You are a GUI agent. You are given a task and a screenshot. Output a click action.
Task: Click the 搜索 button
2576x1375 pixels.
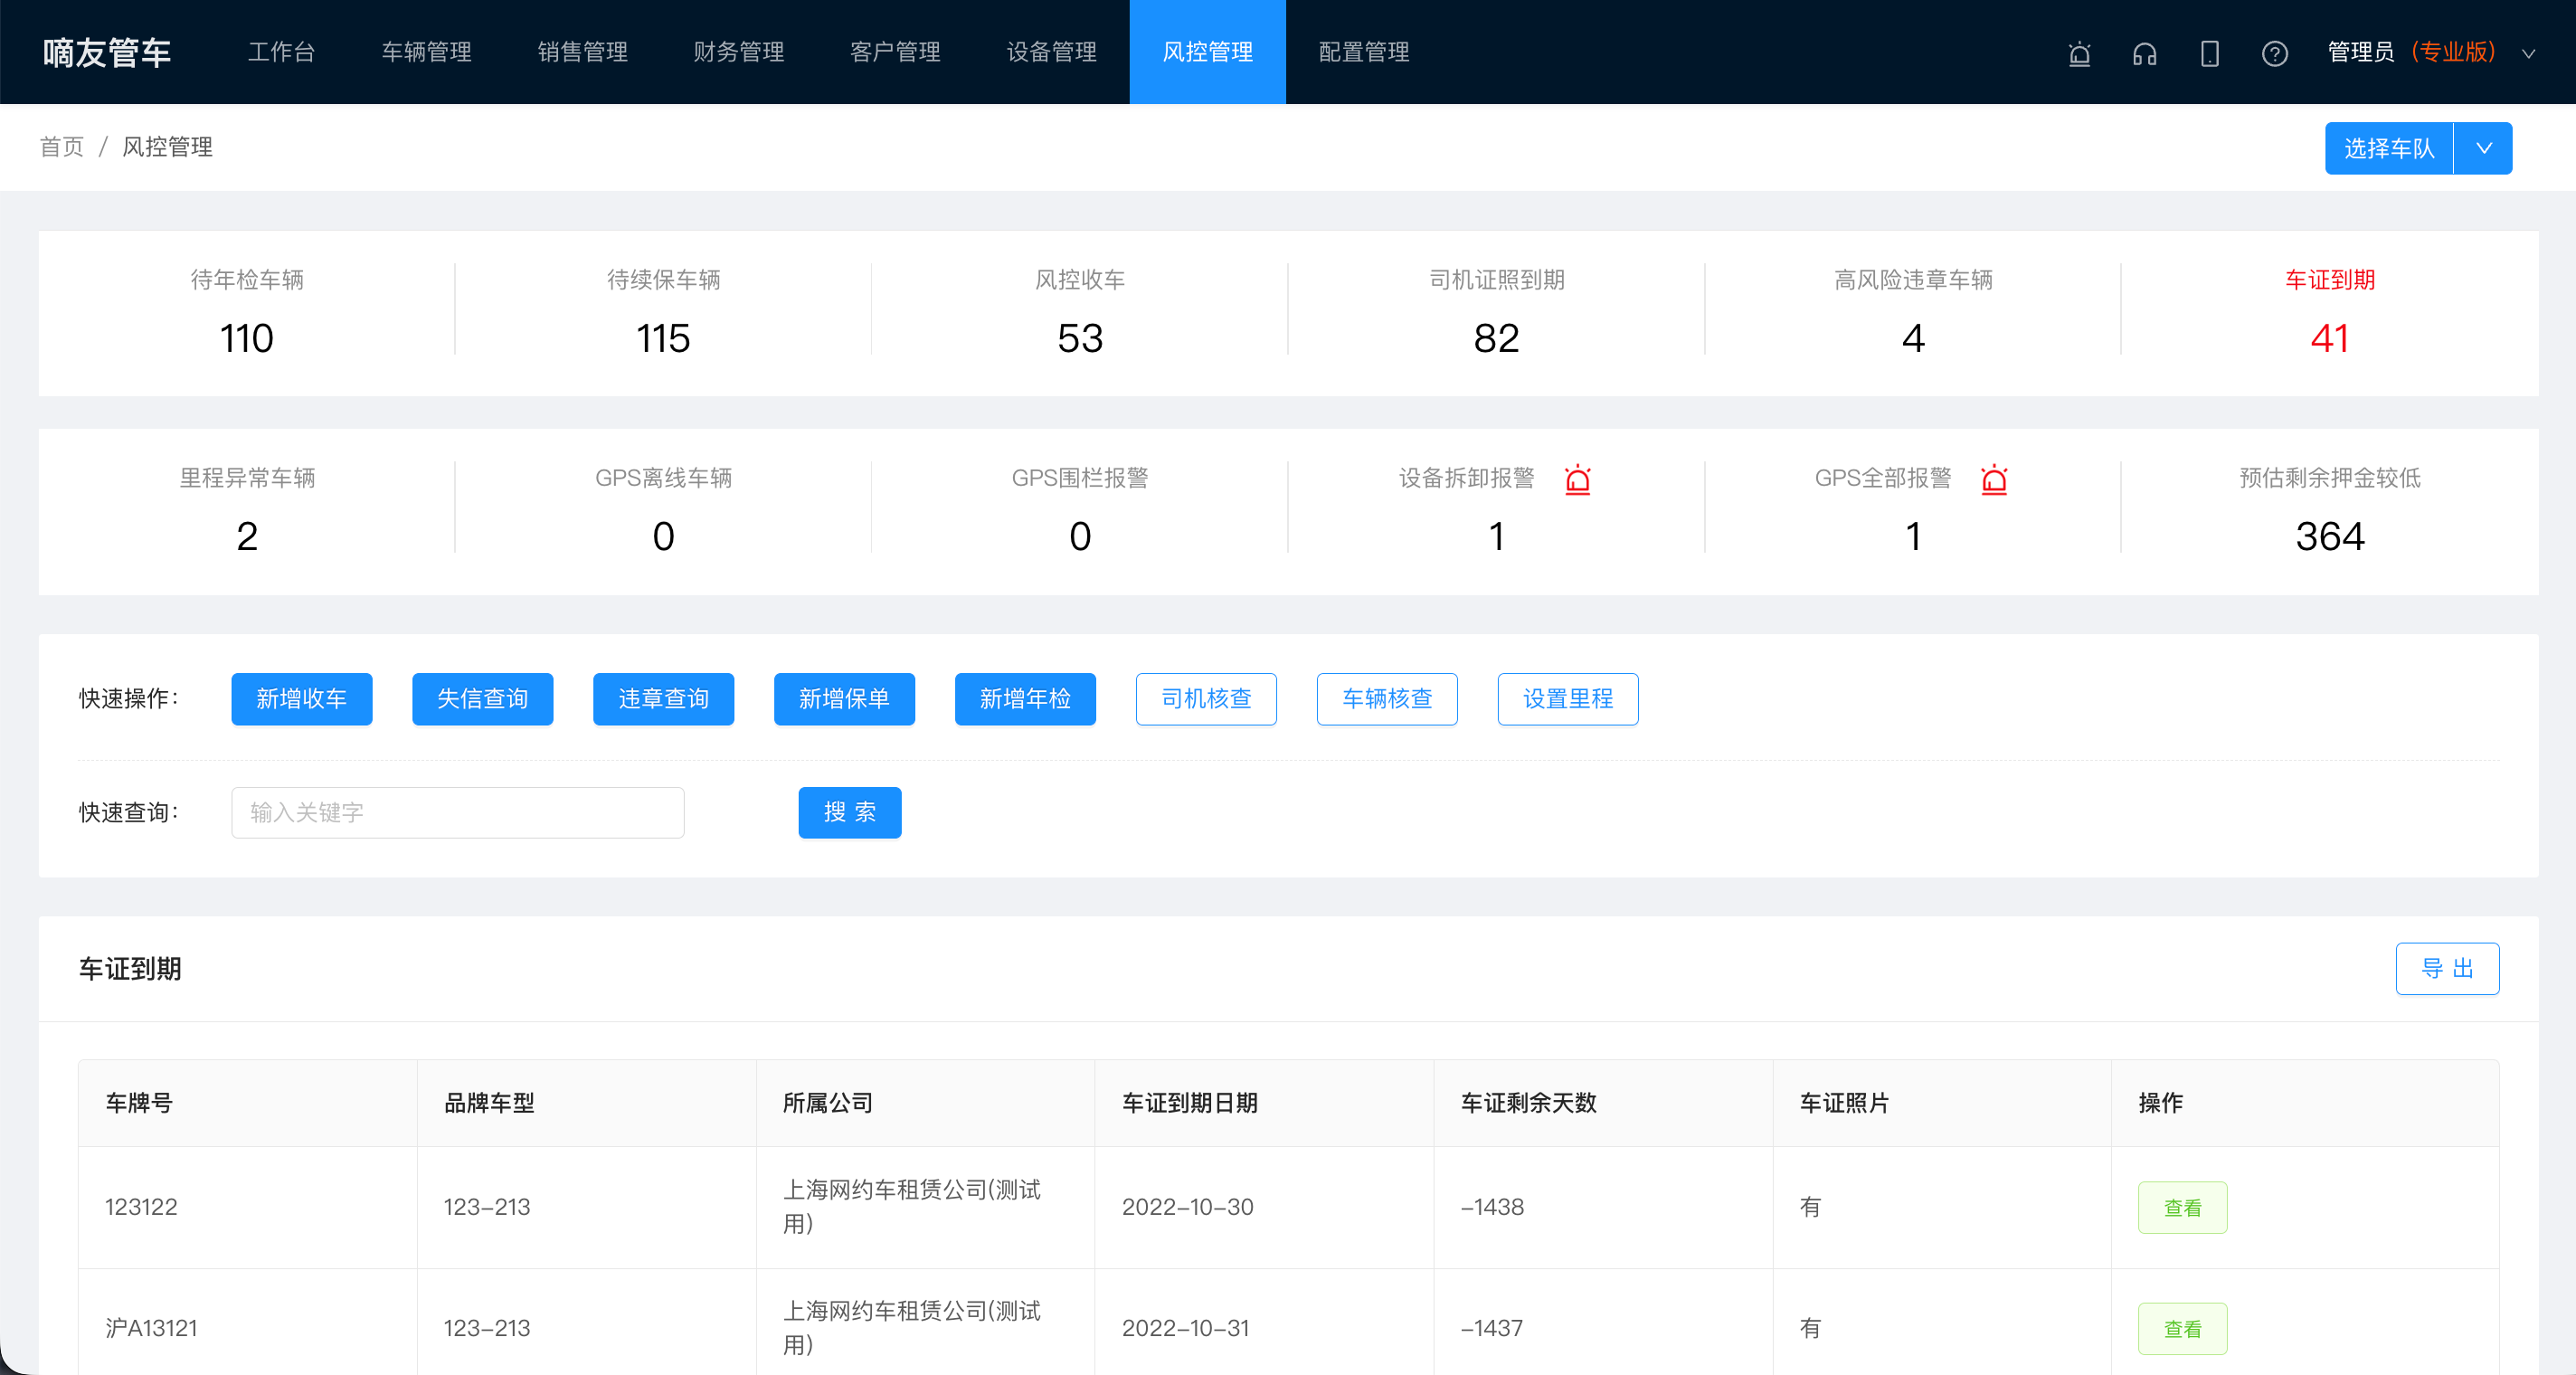[850, 812]
